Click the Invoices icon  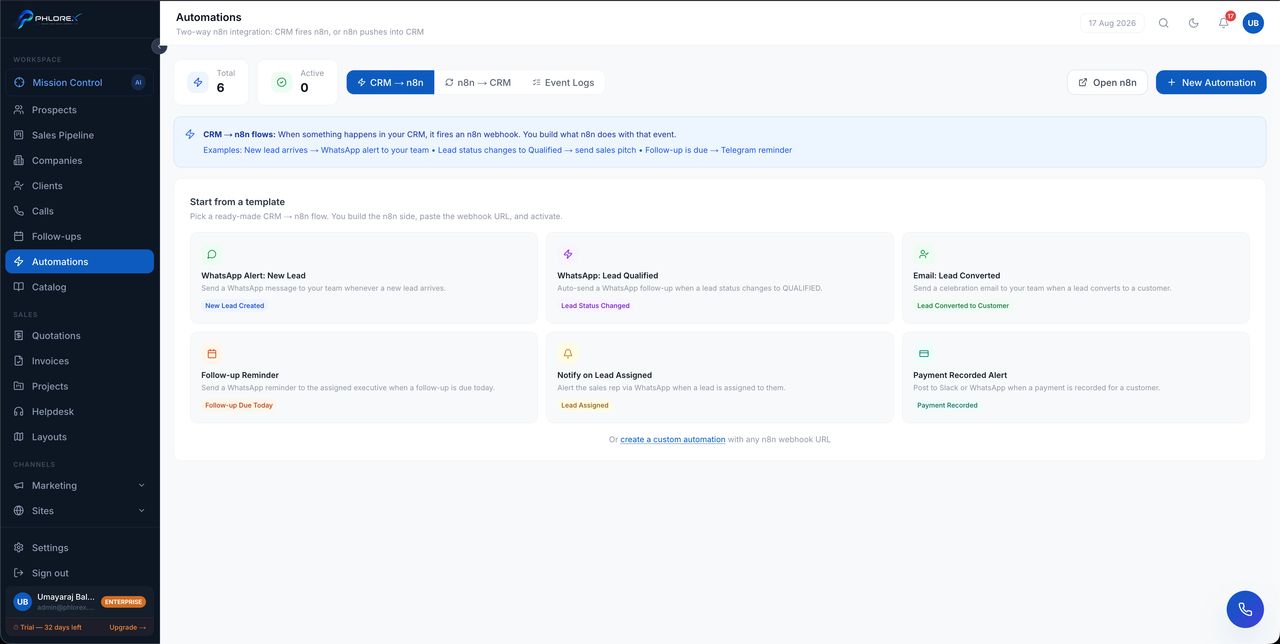19,361
